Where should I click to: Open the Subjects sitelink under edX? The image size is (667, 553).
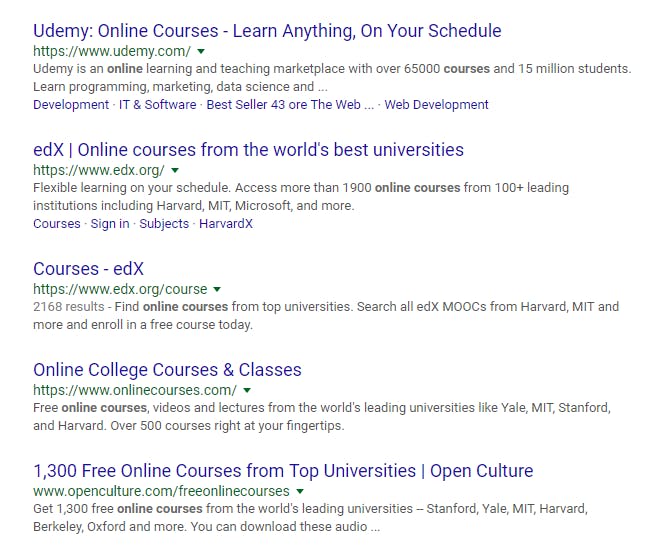(164, 224)
